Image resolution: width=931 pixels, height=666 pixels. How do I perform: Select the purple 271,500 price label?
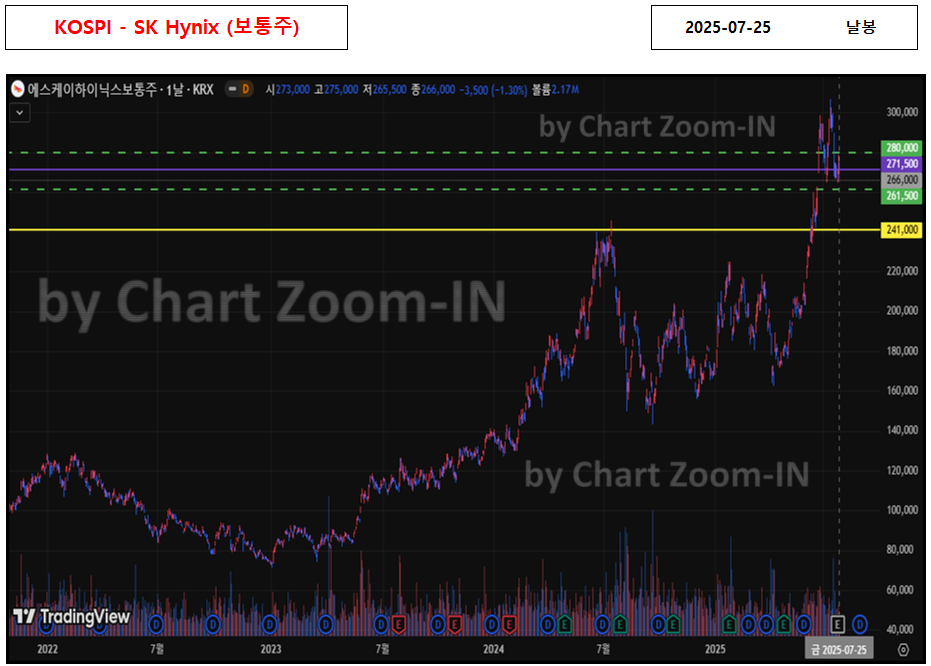901,163
